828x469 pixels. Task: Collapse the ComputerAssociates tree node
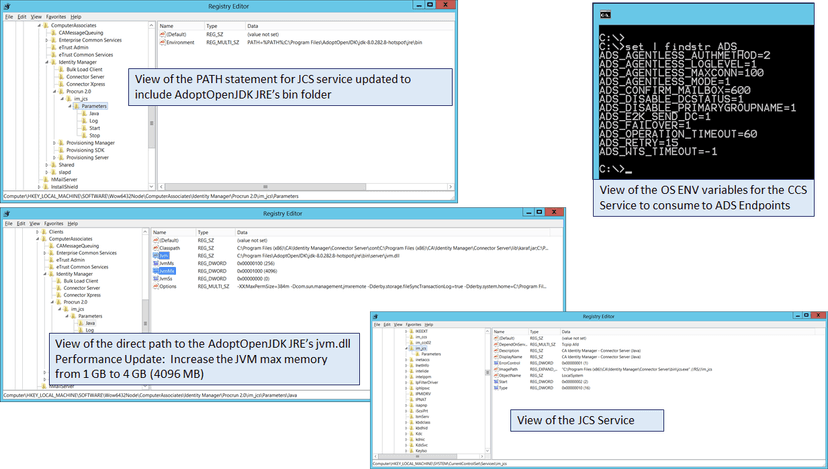pyautogui.click(x=40, y=27)
